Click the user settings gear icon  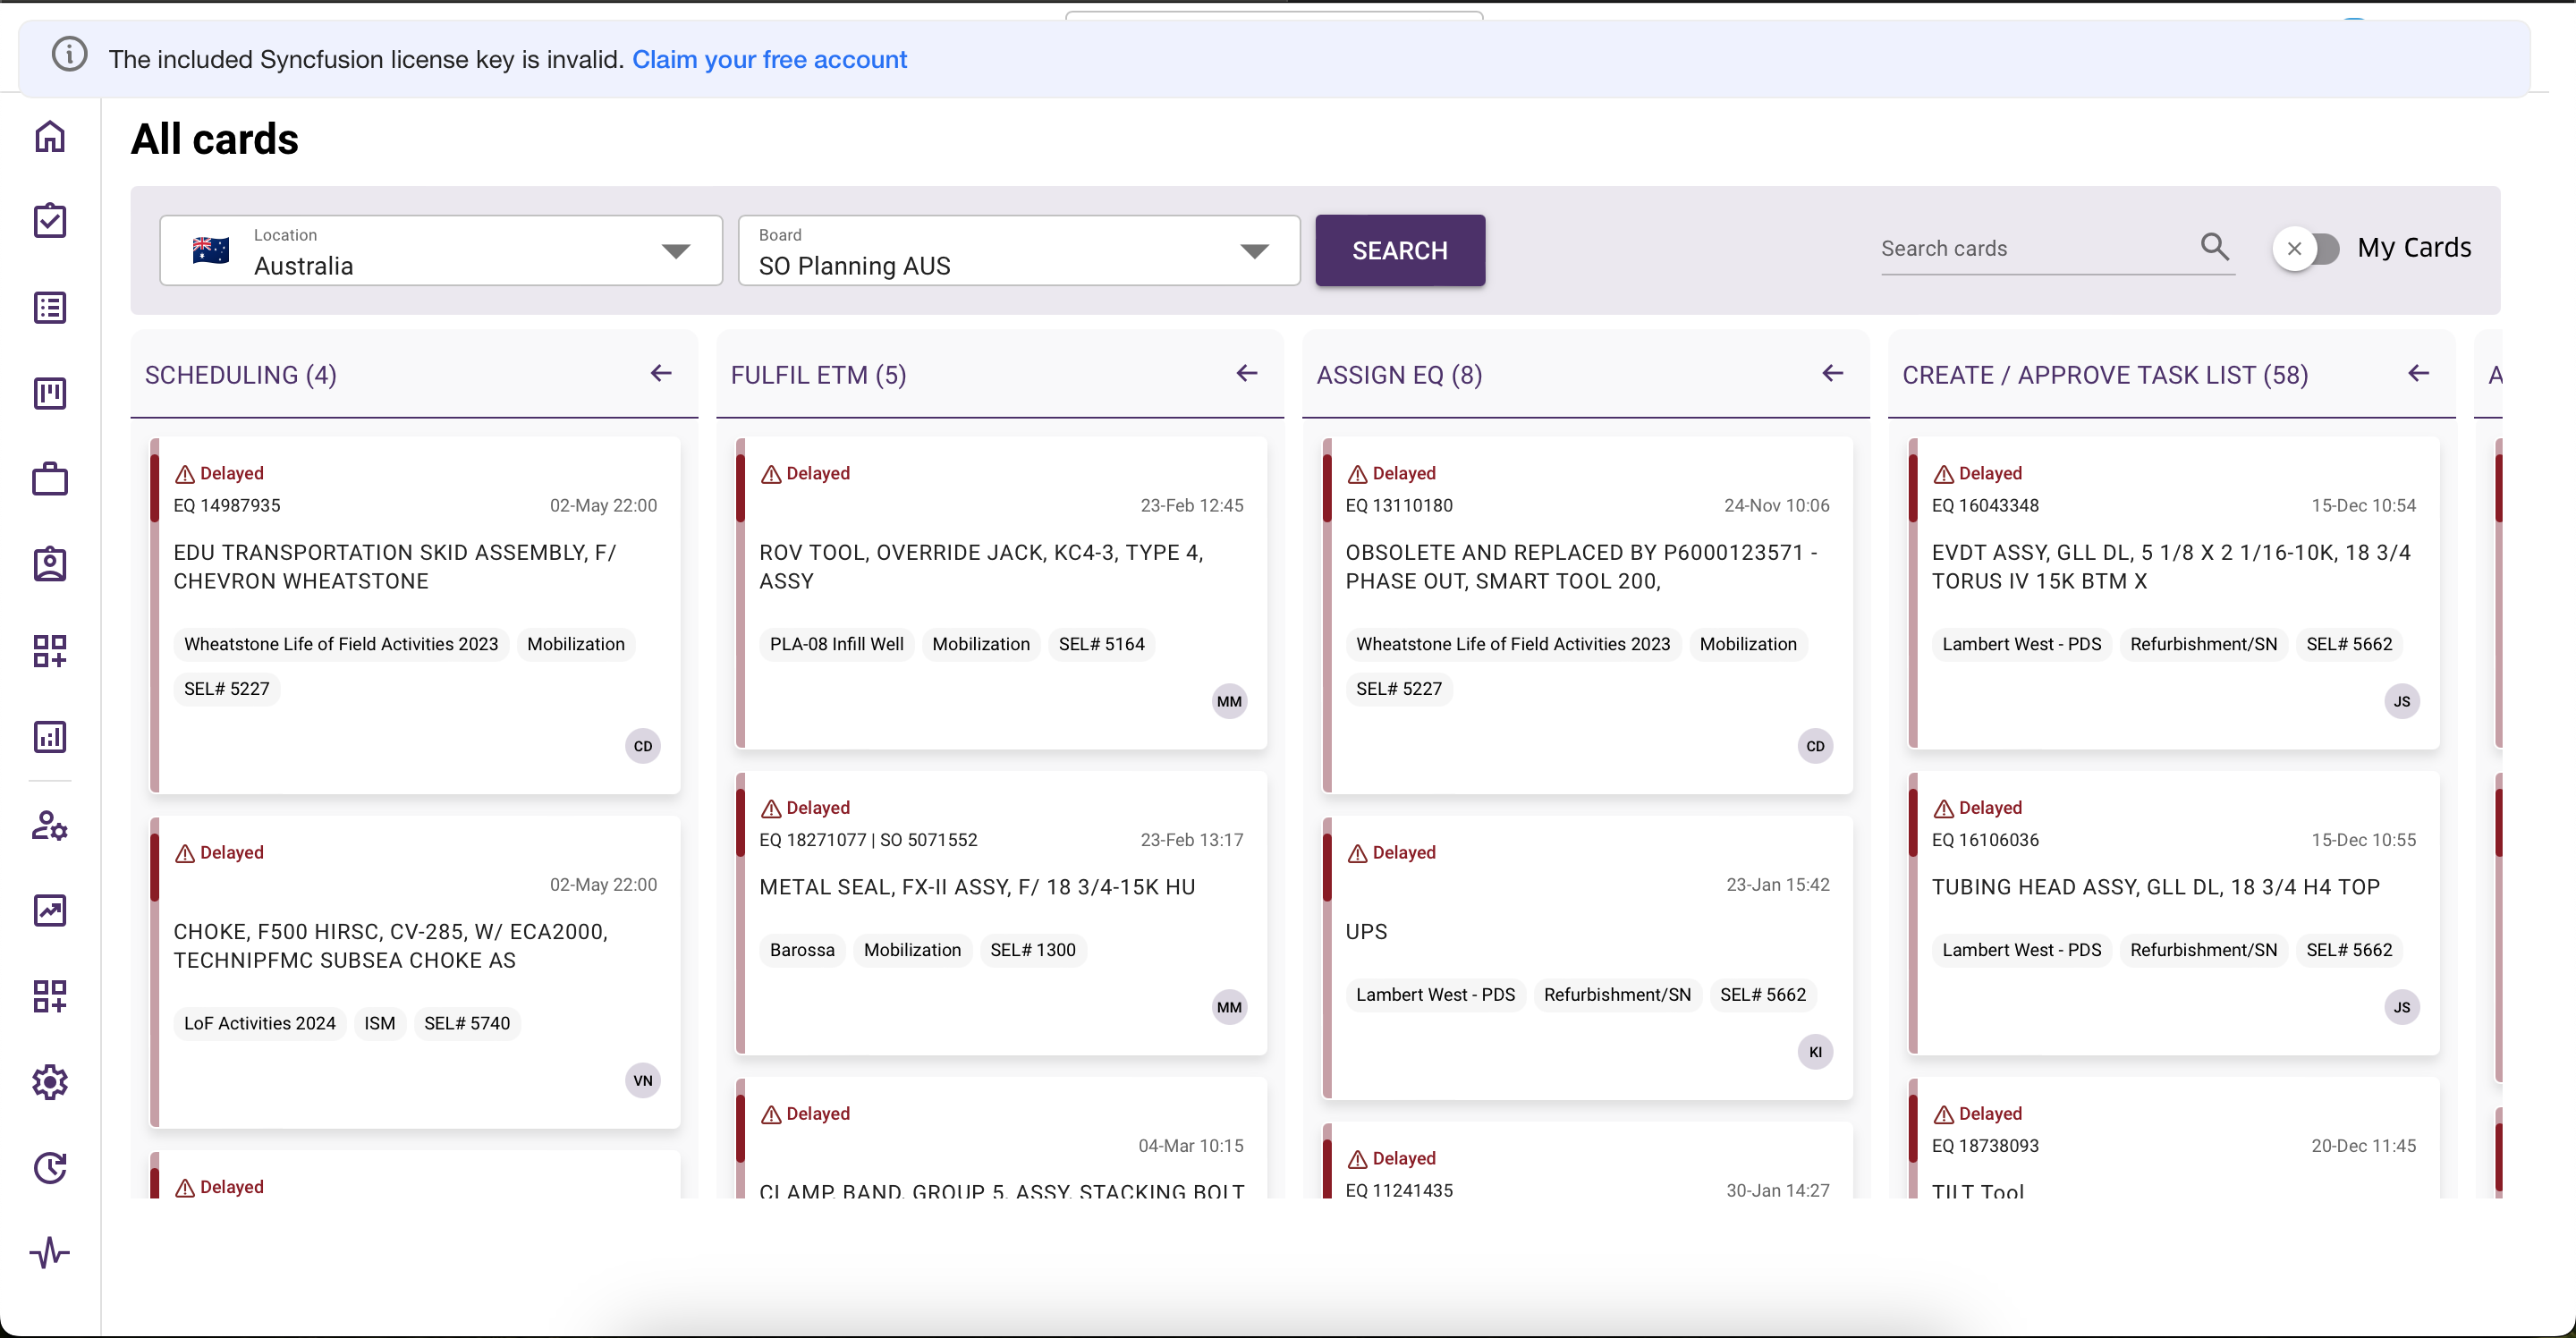coord(50,826)
